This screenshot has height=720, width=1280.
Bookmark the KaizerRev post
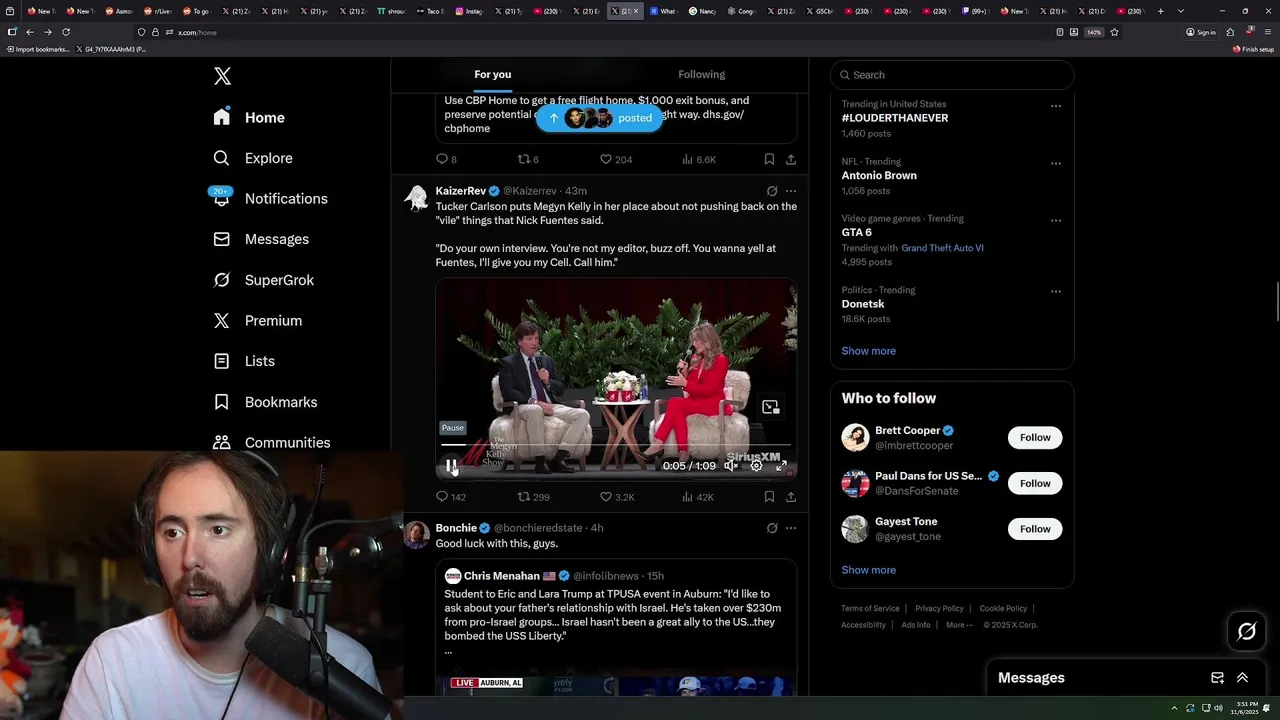click(769, 496)
